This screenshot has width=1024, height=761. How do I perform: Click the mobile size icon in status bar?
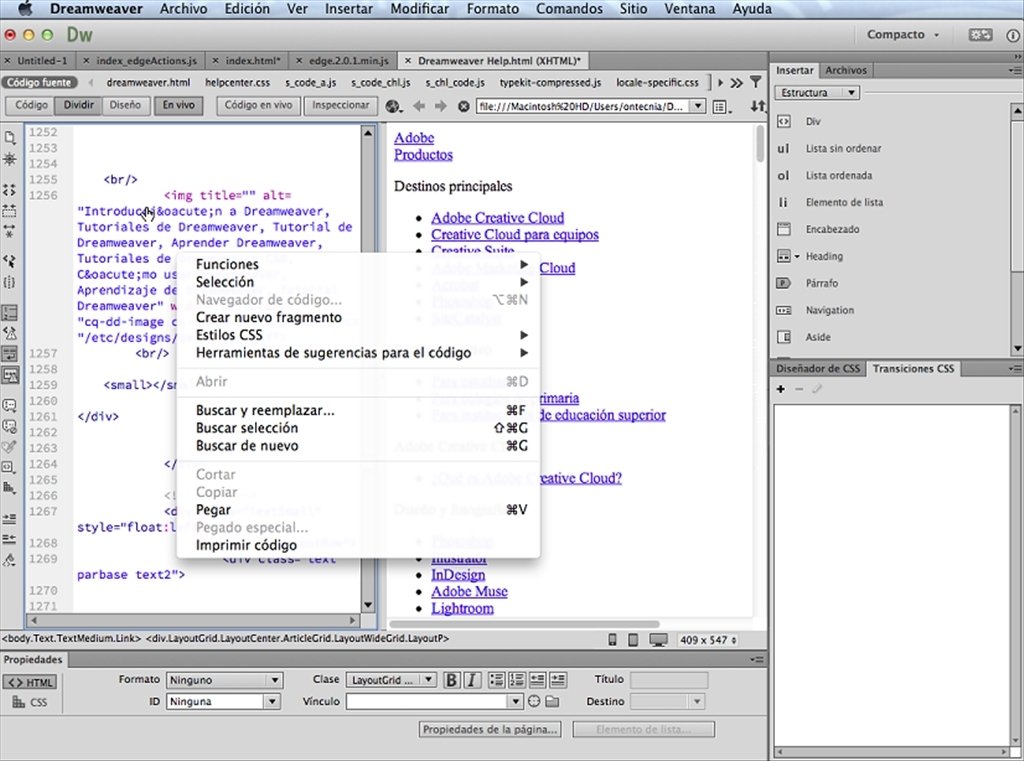612,640
